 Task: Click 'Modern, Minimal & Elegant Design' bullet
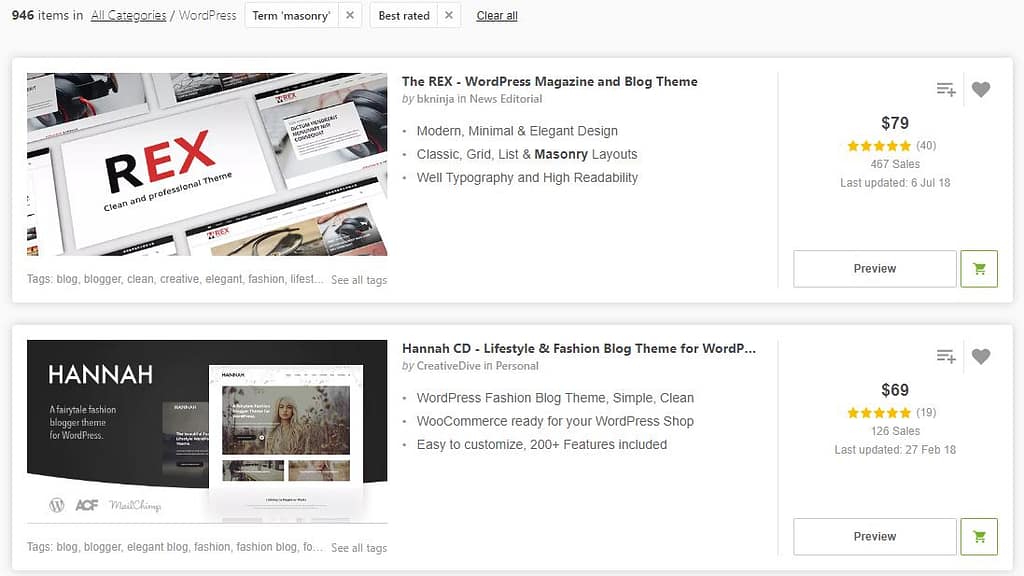coord(517,131)
